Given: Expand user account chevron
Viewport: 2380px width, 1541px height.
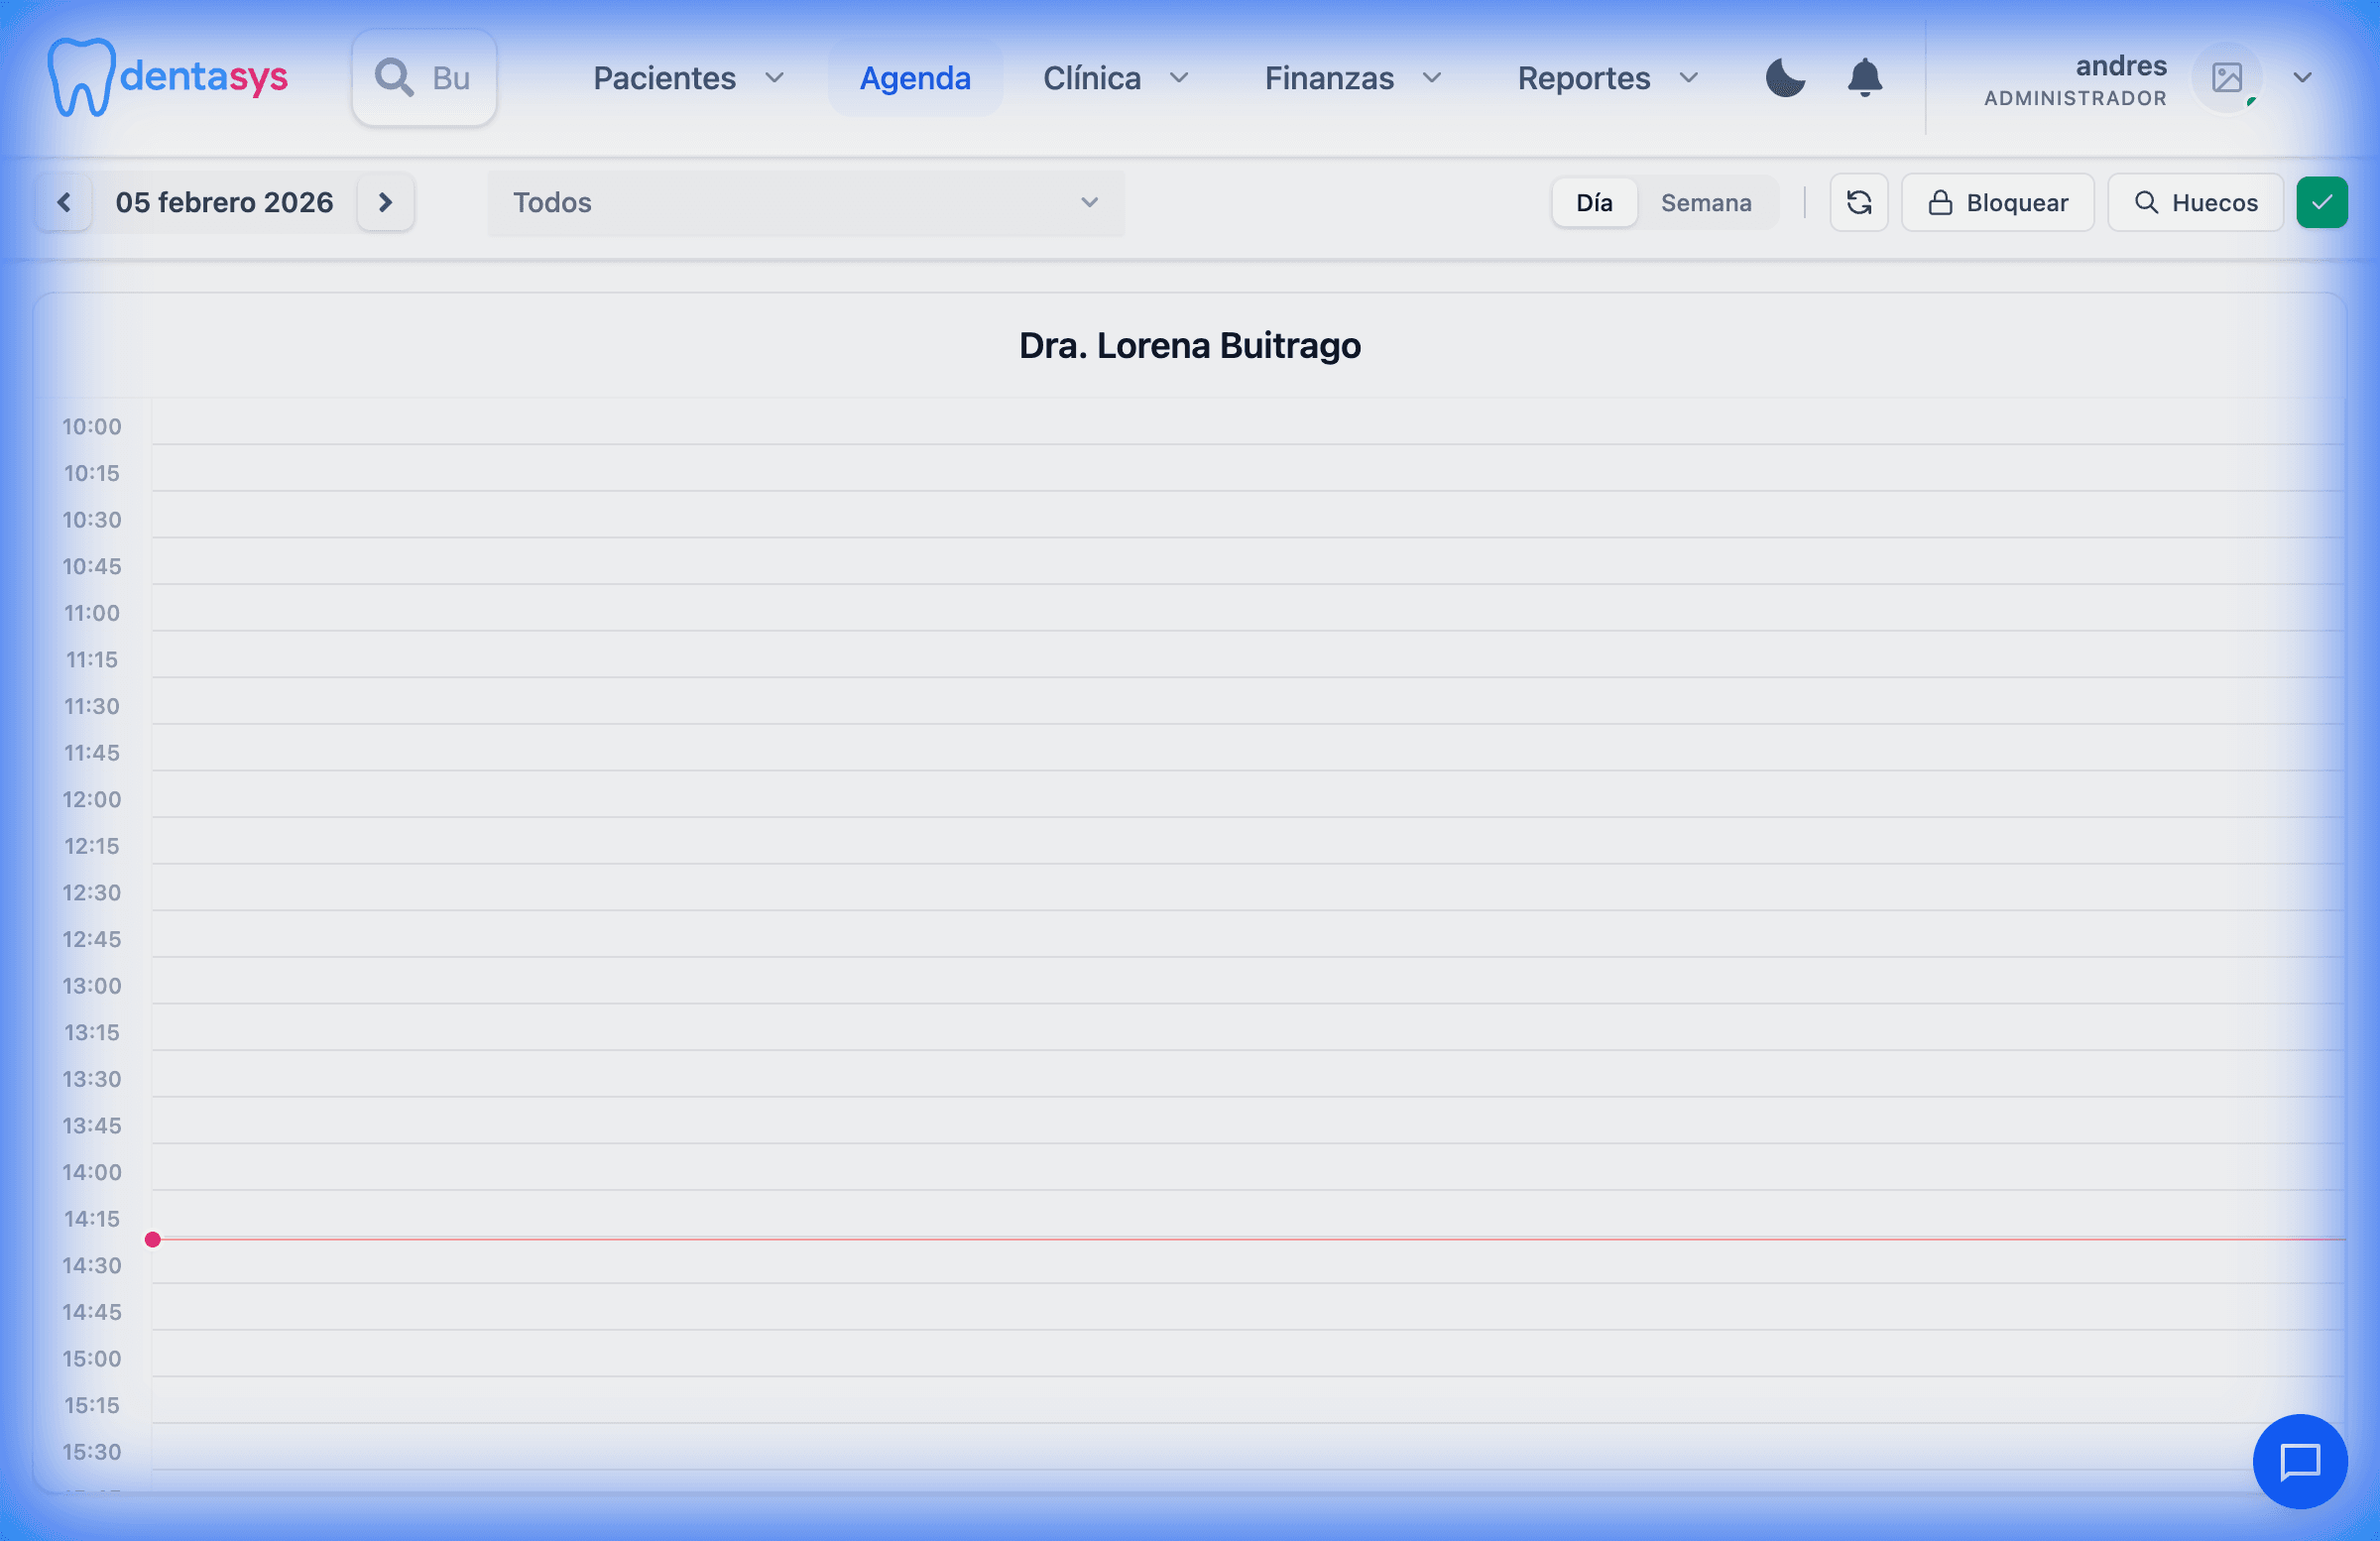Looking at the screenshot, I should pos(2302,78).
